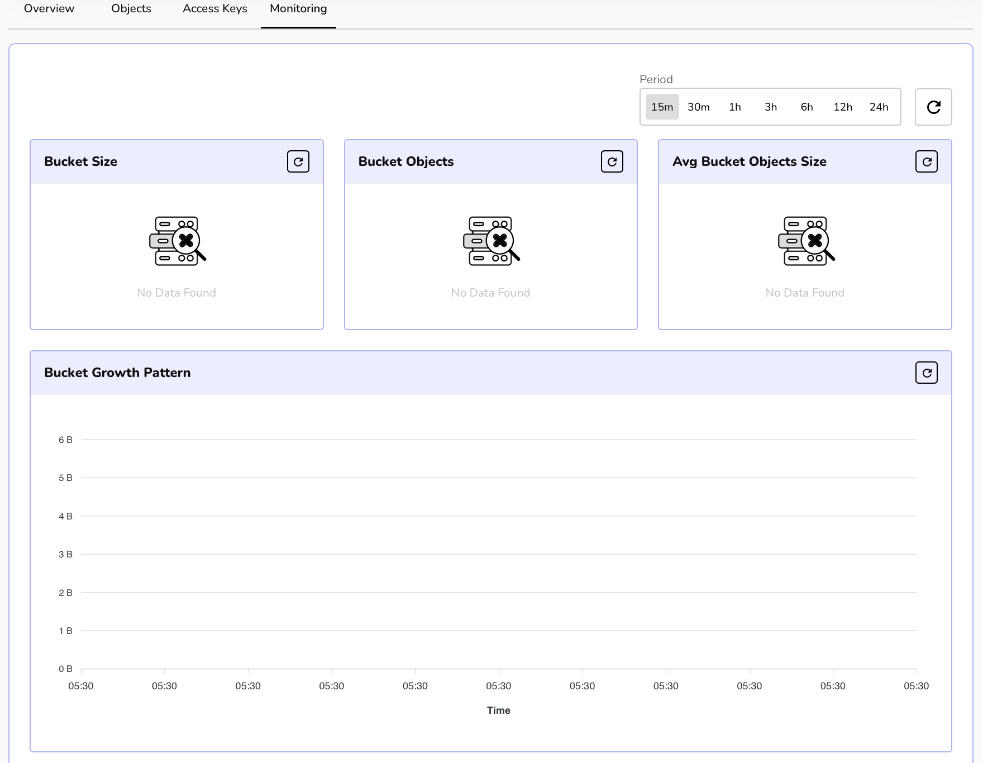Select the 30m period option
The height and width of the screenshot is (763, 983).
point(698,107)
